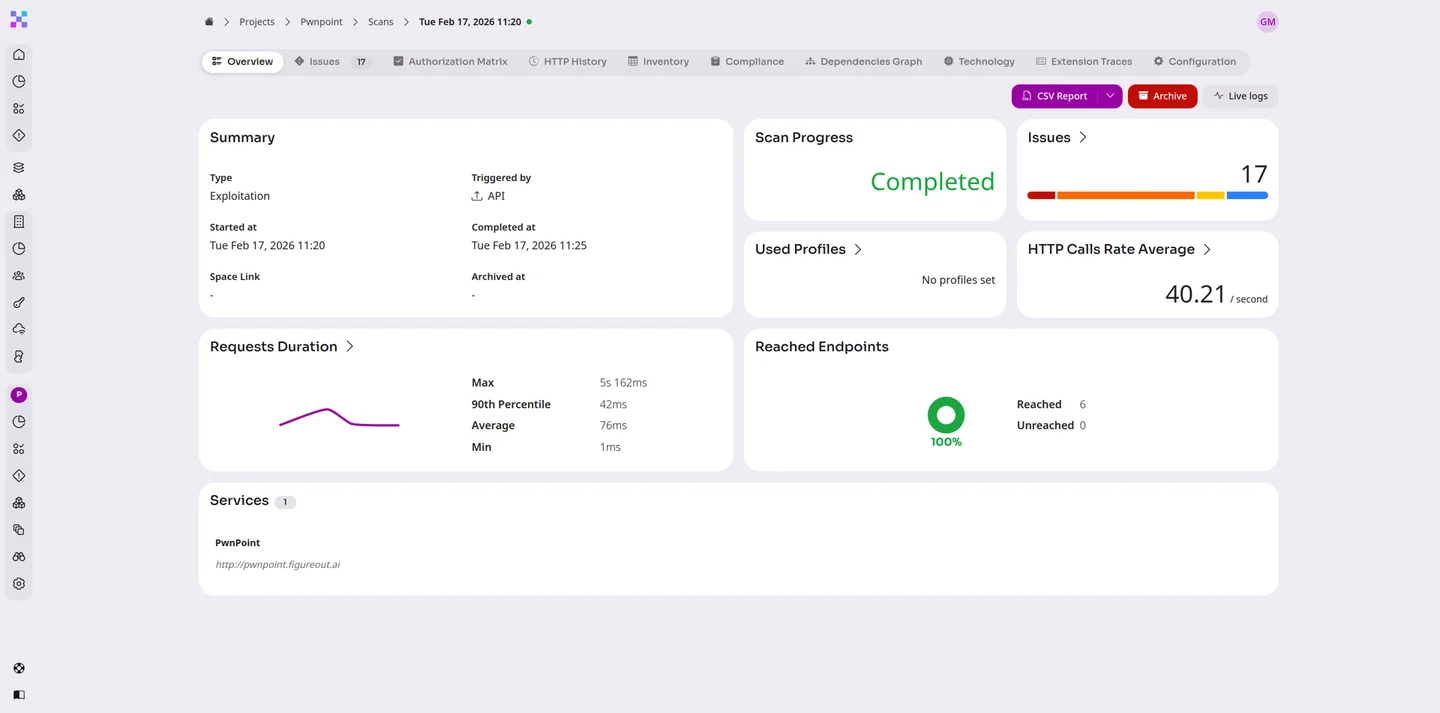Screen dimensions: 1440x713
Task: Expand the Requests Duration chevron
Action: tap(350, 347)
